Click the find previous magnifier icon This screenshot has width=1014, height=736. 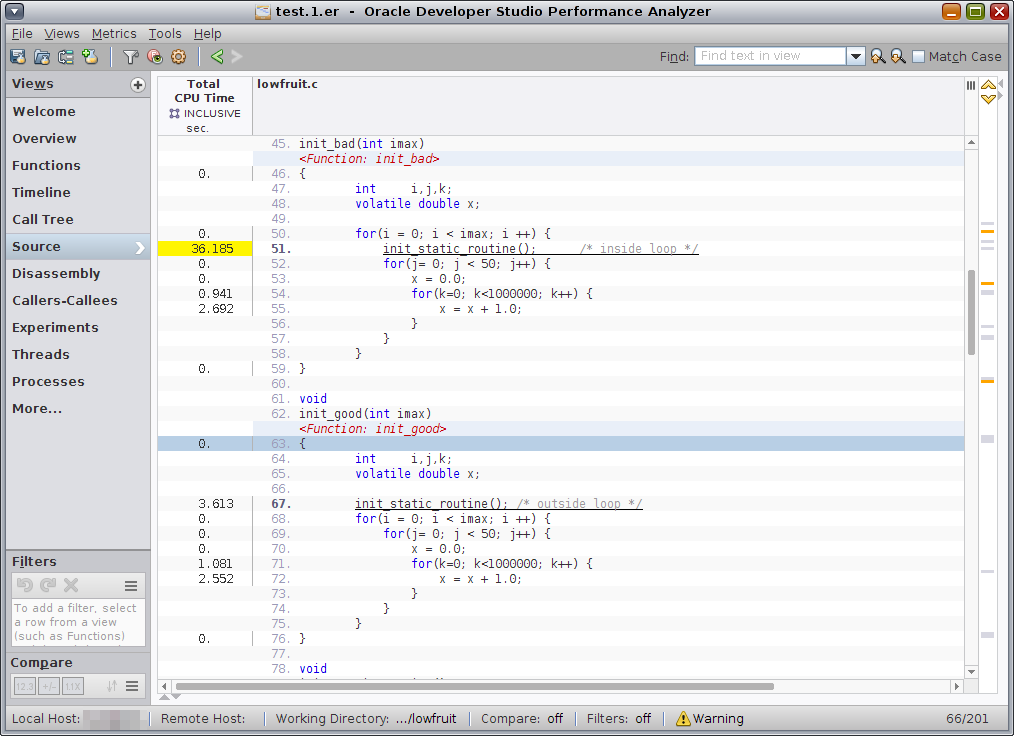point(877,57)
